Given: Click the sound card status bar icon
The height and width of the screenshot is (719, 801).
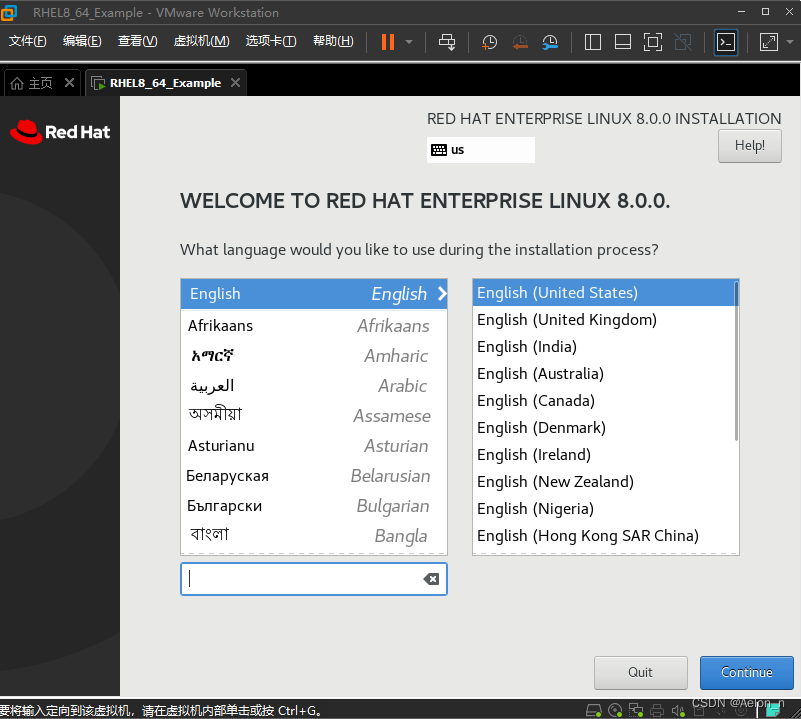Looking at the screenshot, I should point(678,710).
